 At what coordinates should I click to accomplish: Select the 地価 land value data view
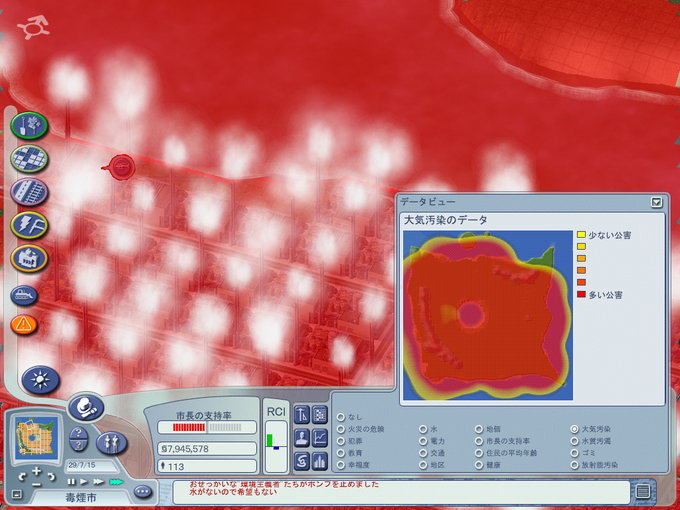(479, 429)
